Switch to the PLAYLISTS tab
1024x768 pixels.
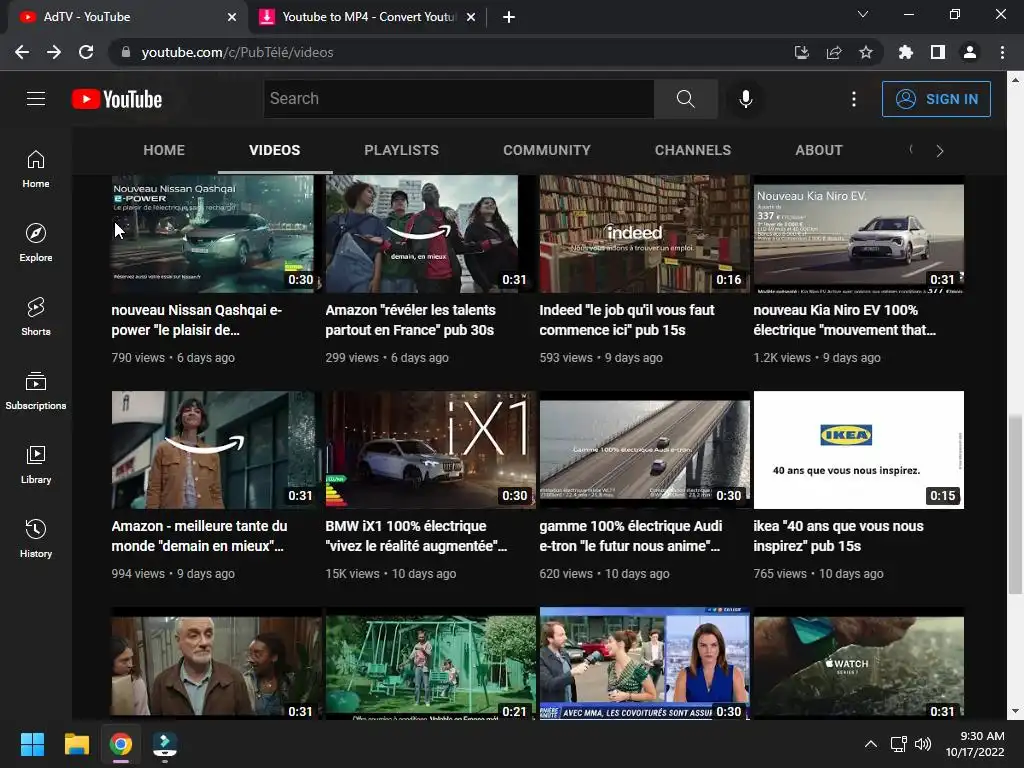[x=402, y=150]
